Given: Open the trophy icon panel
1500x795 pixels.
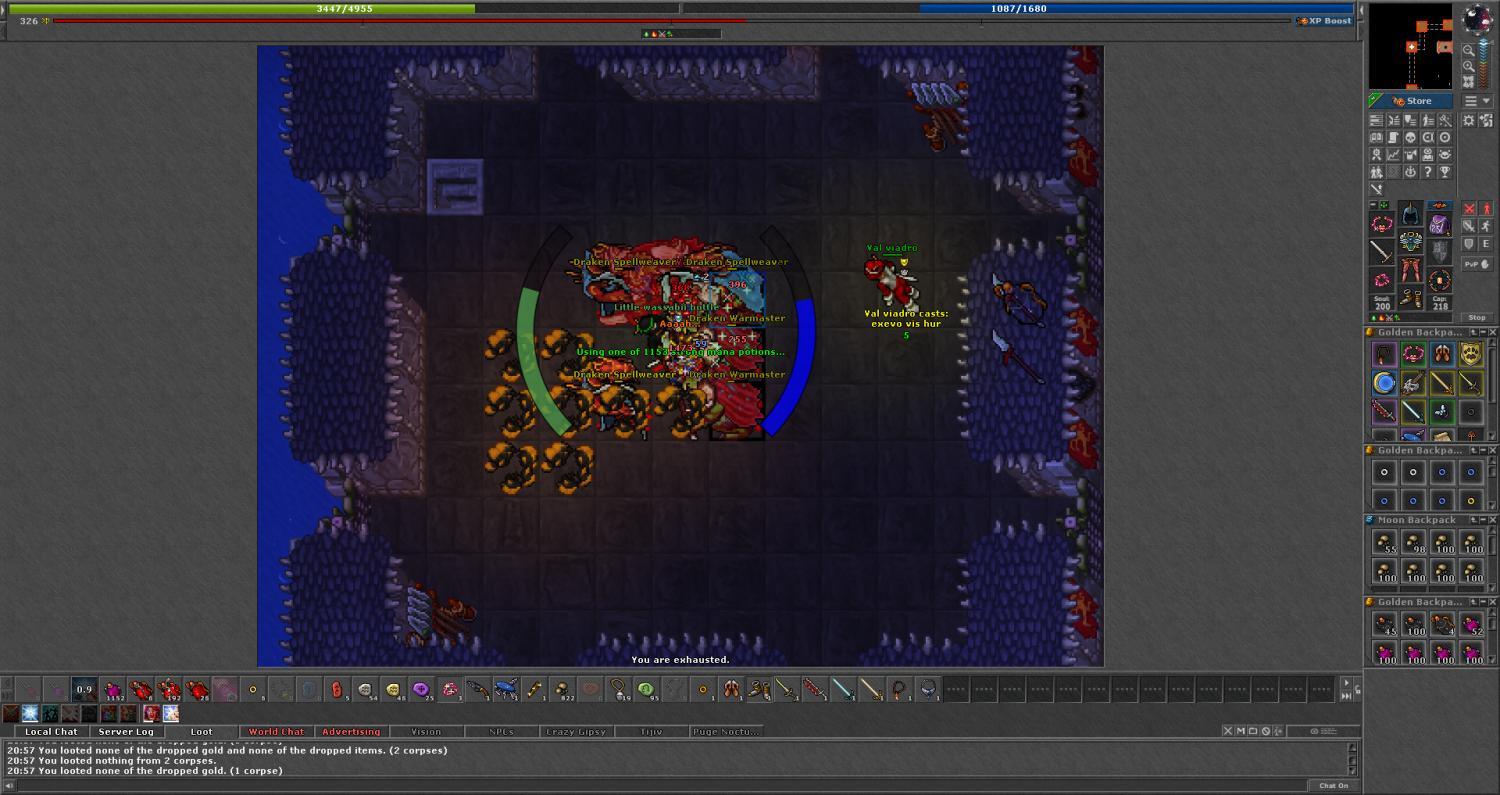Looking at the screenshot, I should pyautogui.click(x=1445, y=171).
